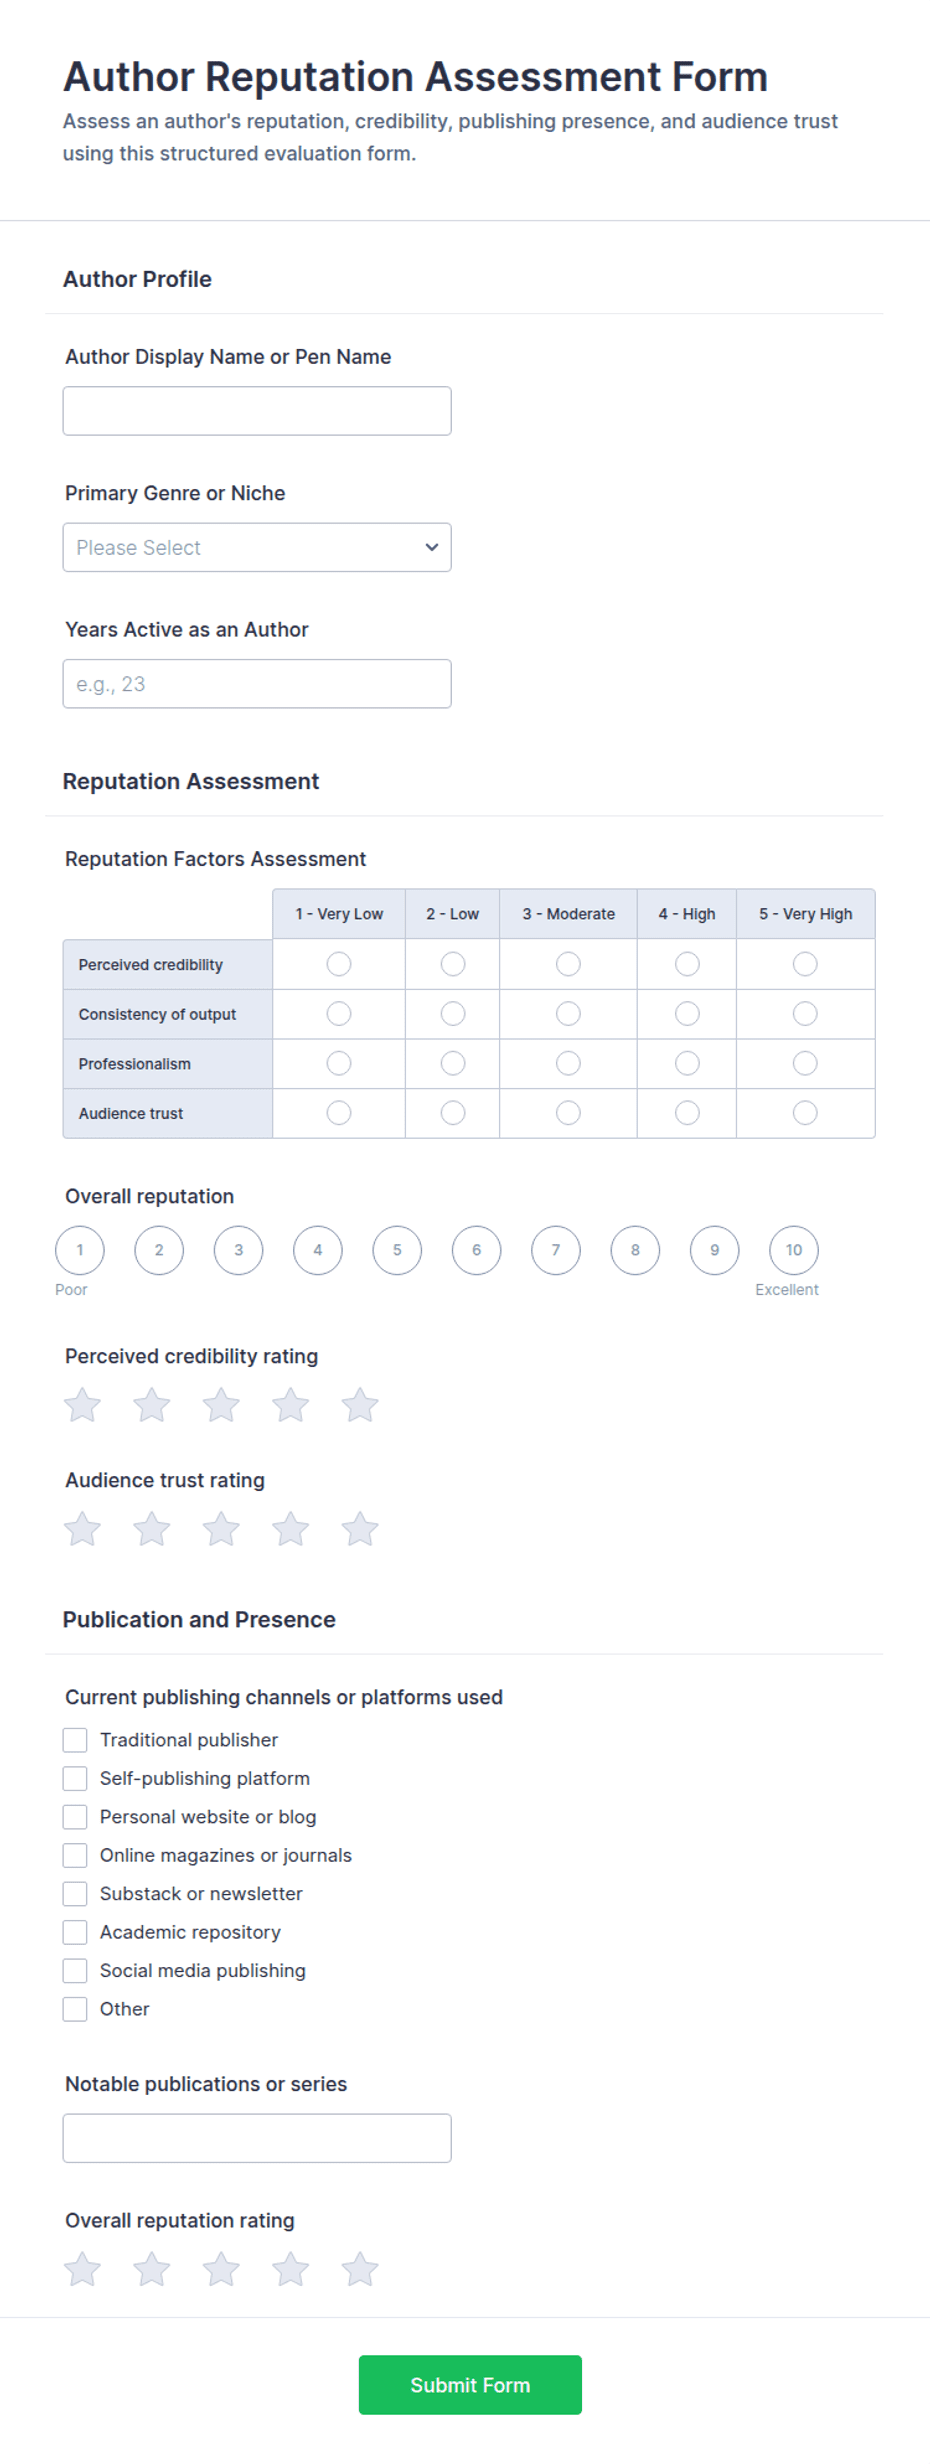Open the Primary Genre or Niche dropdown
The width and height of the screenshot is (930, 2464).
257,547
